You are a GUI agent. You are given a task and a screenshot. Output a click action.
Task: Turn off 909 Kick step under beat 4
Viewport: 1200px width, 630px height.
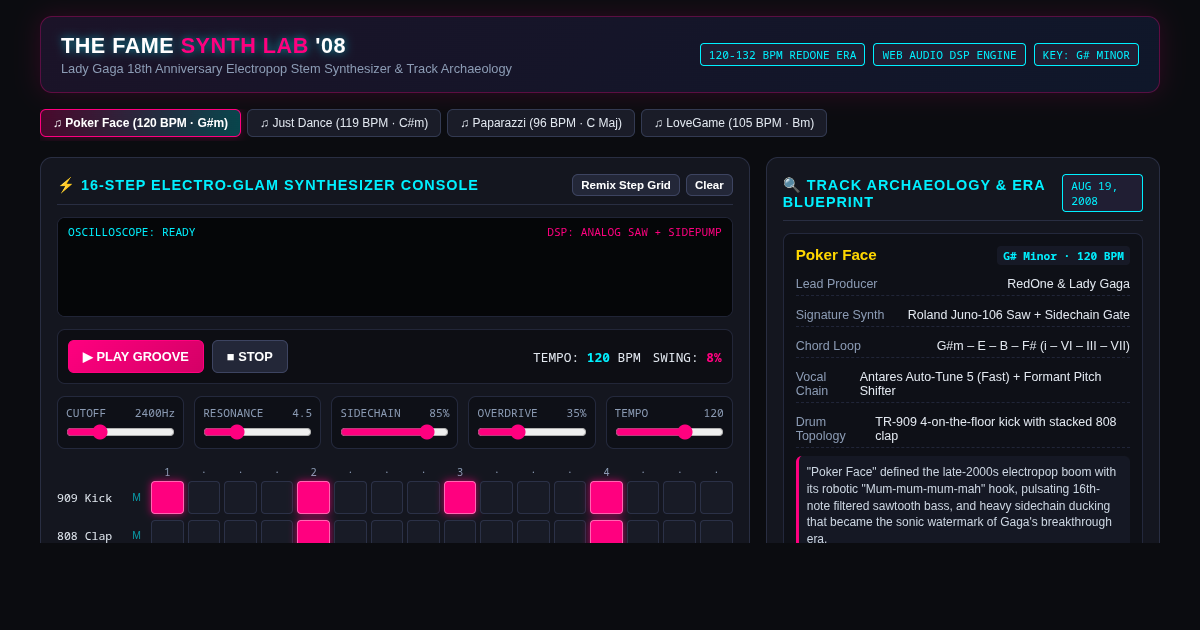click(606, 498)
